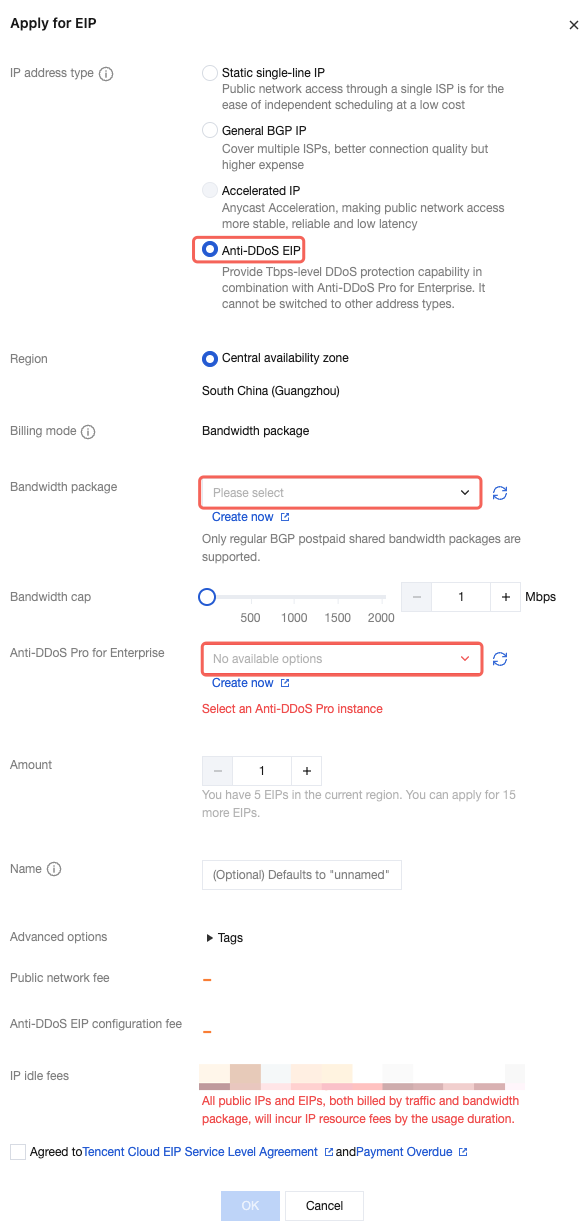Select General BGP IP option
This screenshot has width=579, height=1227.
tap(209, 131)
